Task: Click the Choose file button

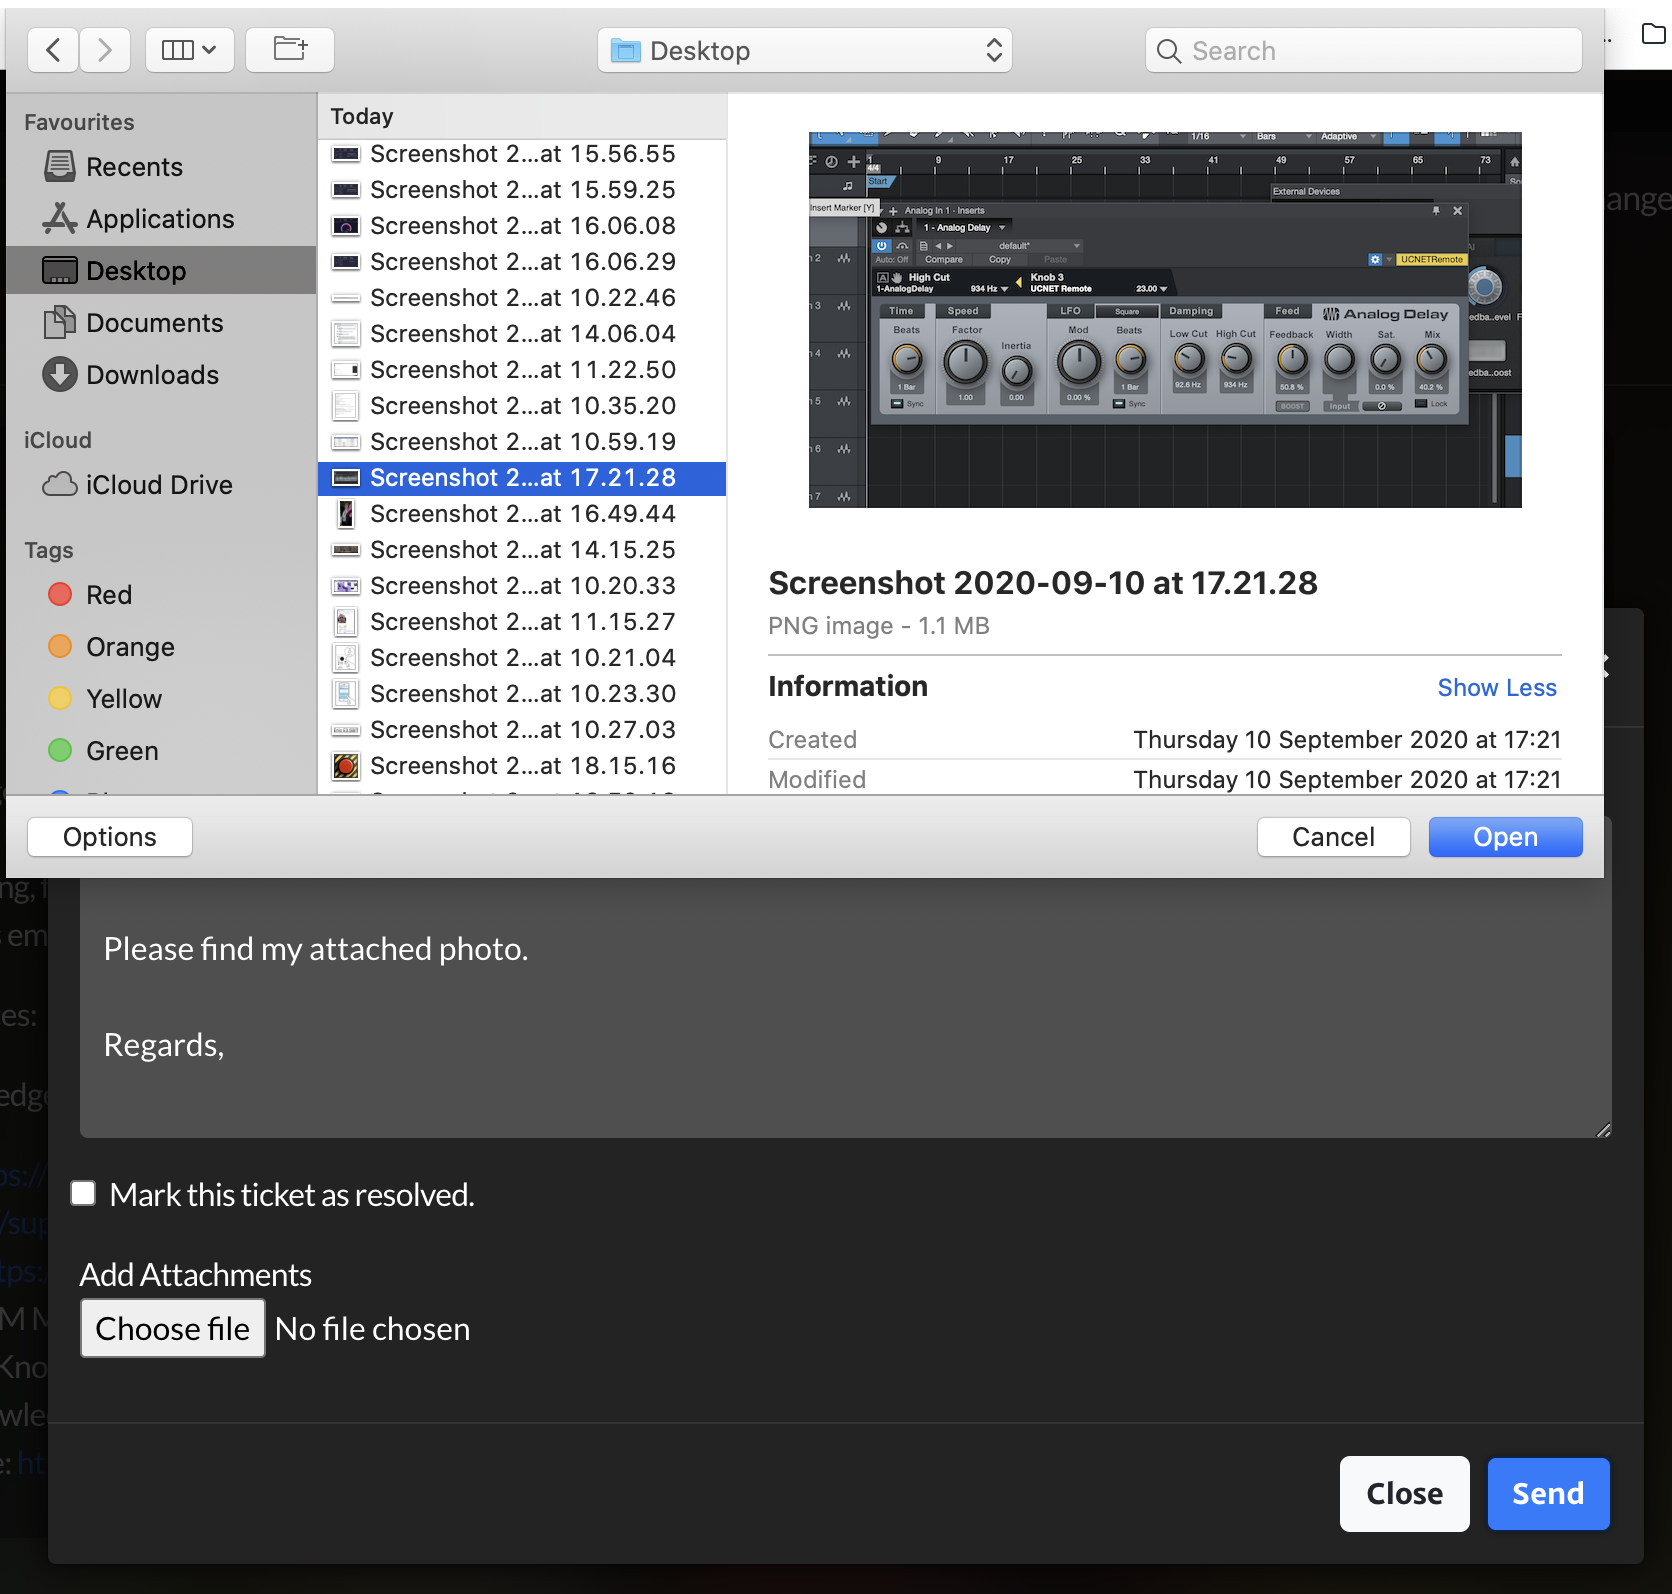Action: (x=172, y=1328)
